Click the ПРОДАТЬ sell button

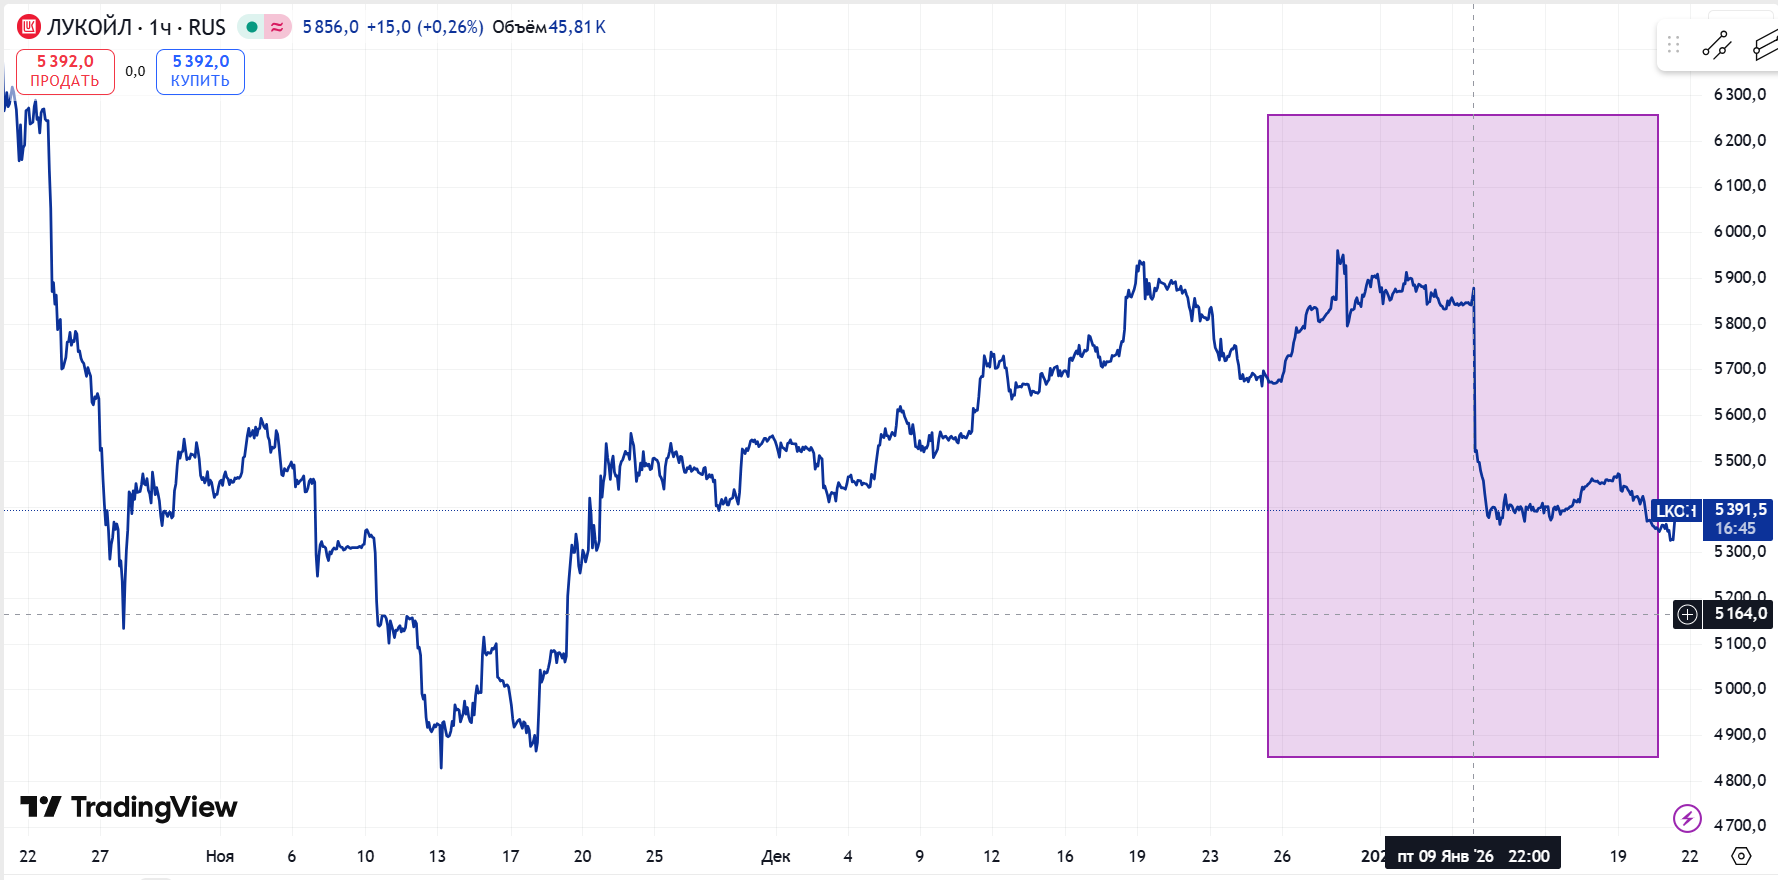[65, 72]
